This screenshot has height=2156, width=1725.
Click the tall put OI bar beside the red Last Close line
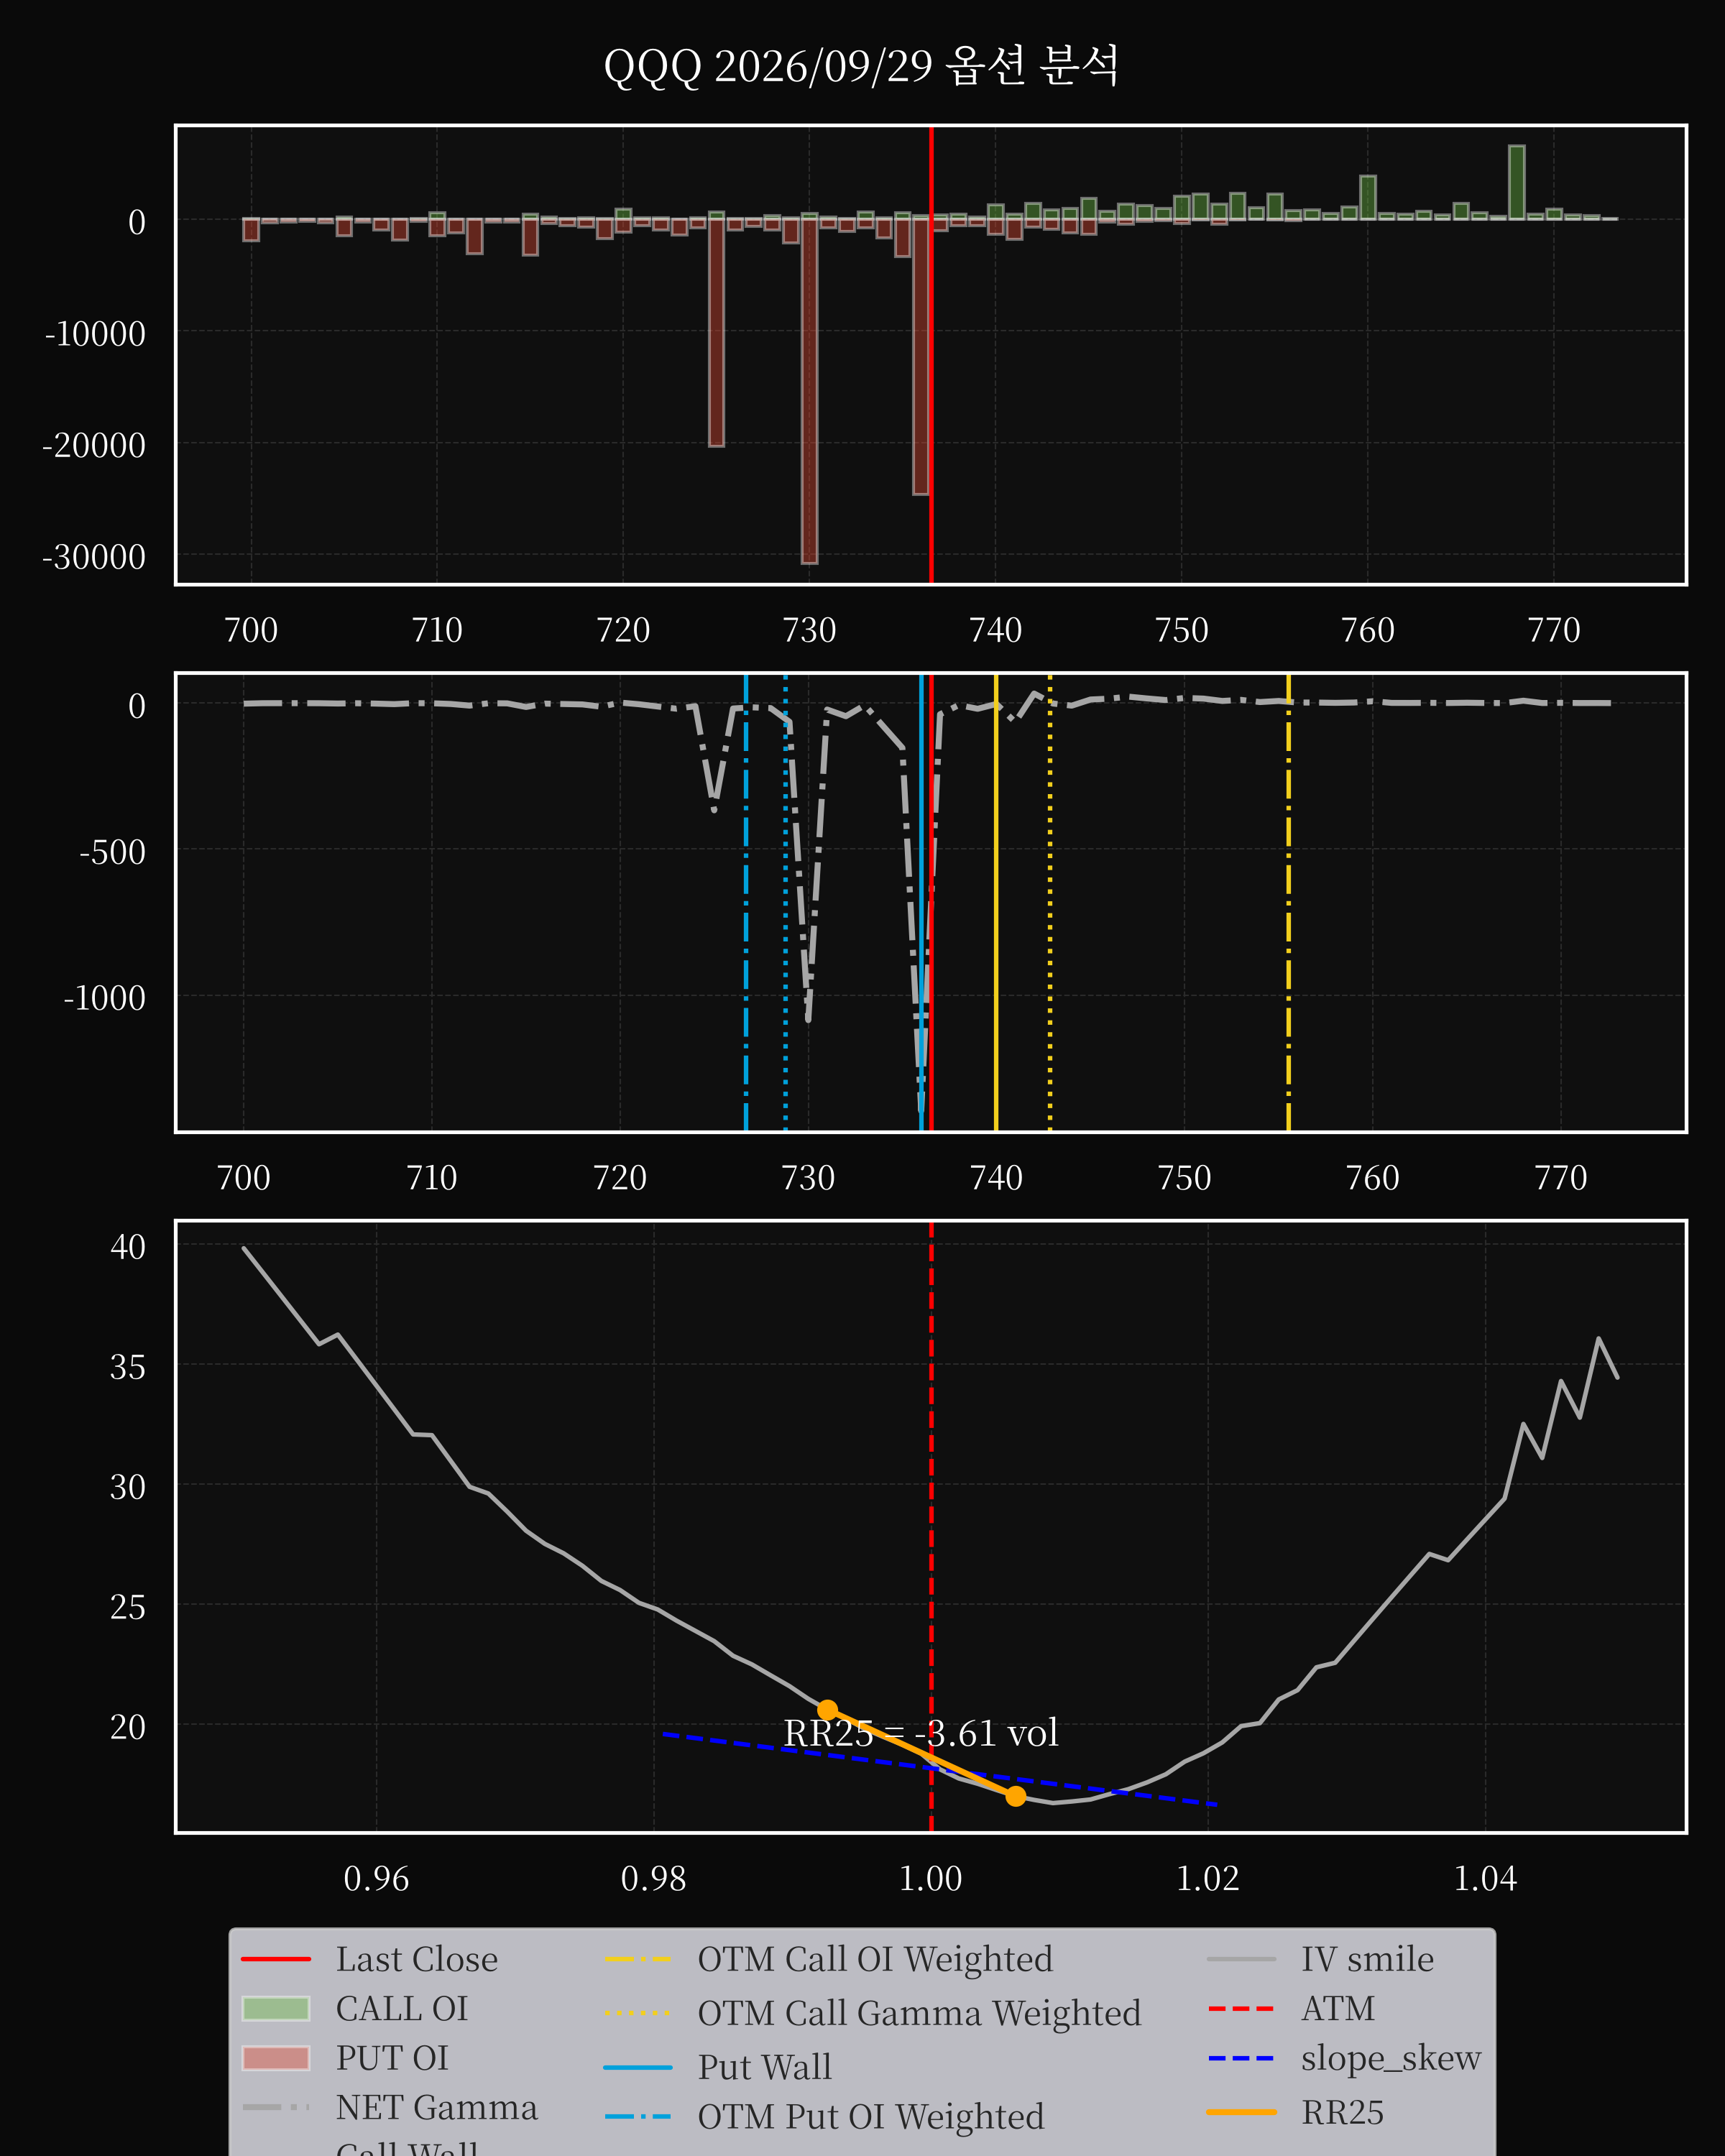click(921, 356)
